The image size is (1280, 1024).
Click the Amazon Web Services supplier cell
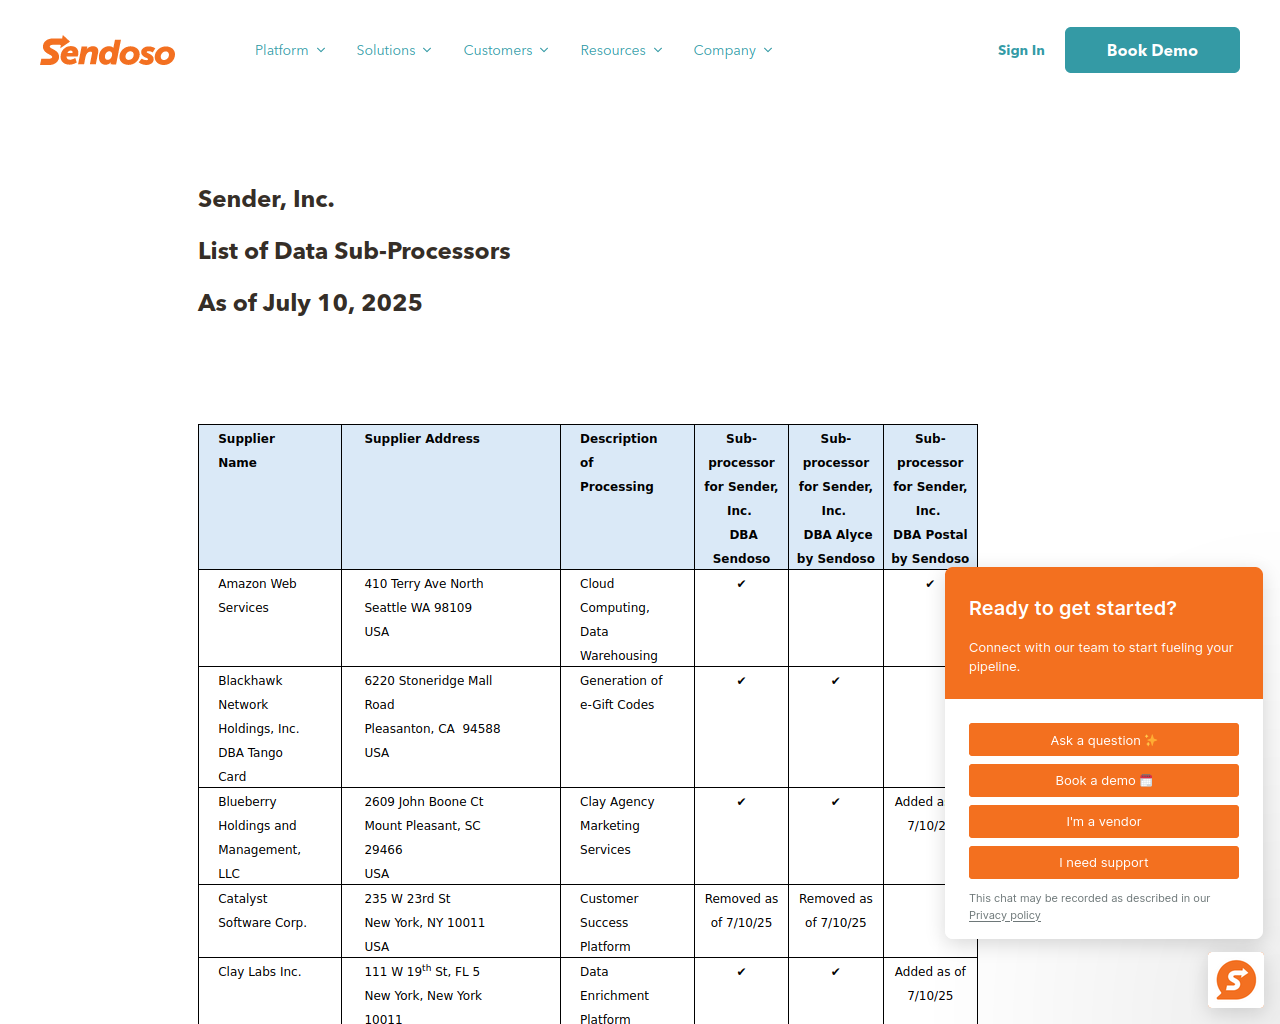[x=270, y=618]
